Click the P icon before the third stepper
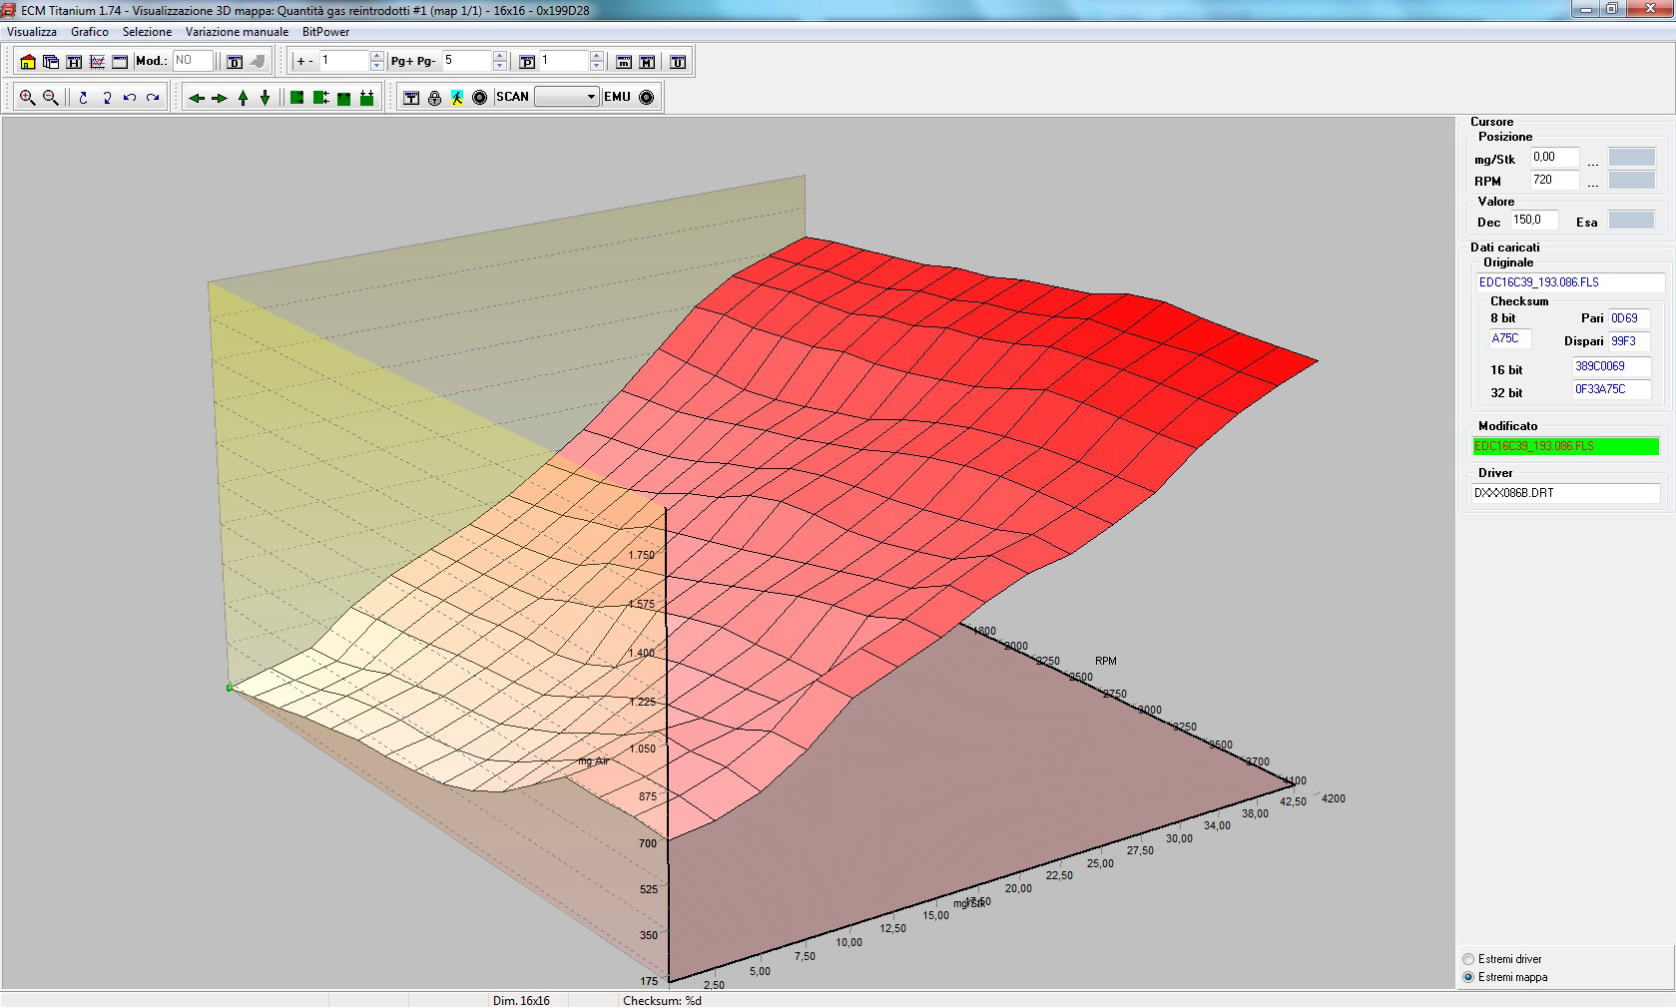Image resolution: width=1676 pixels, height=1008 pixels. [527, 62]
